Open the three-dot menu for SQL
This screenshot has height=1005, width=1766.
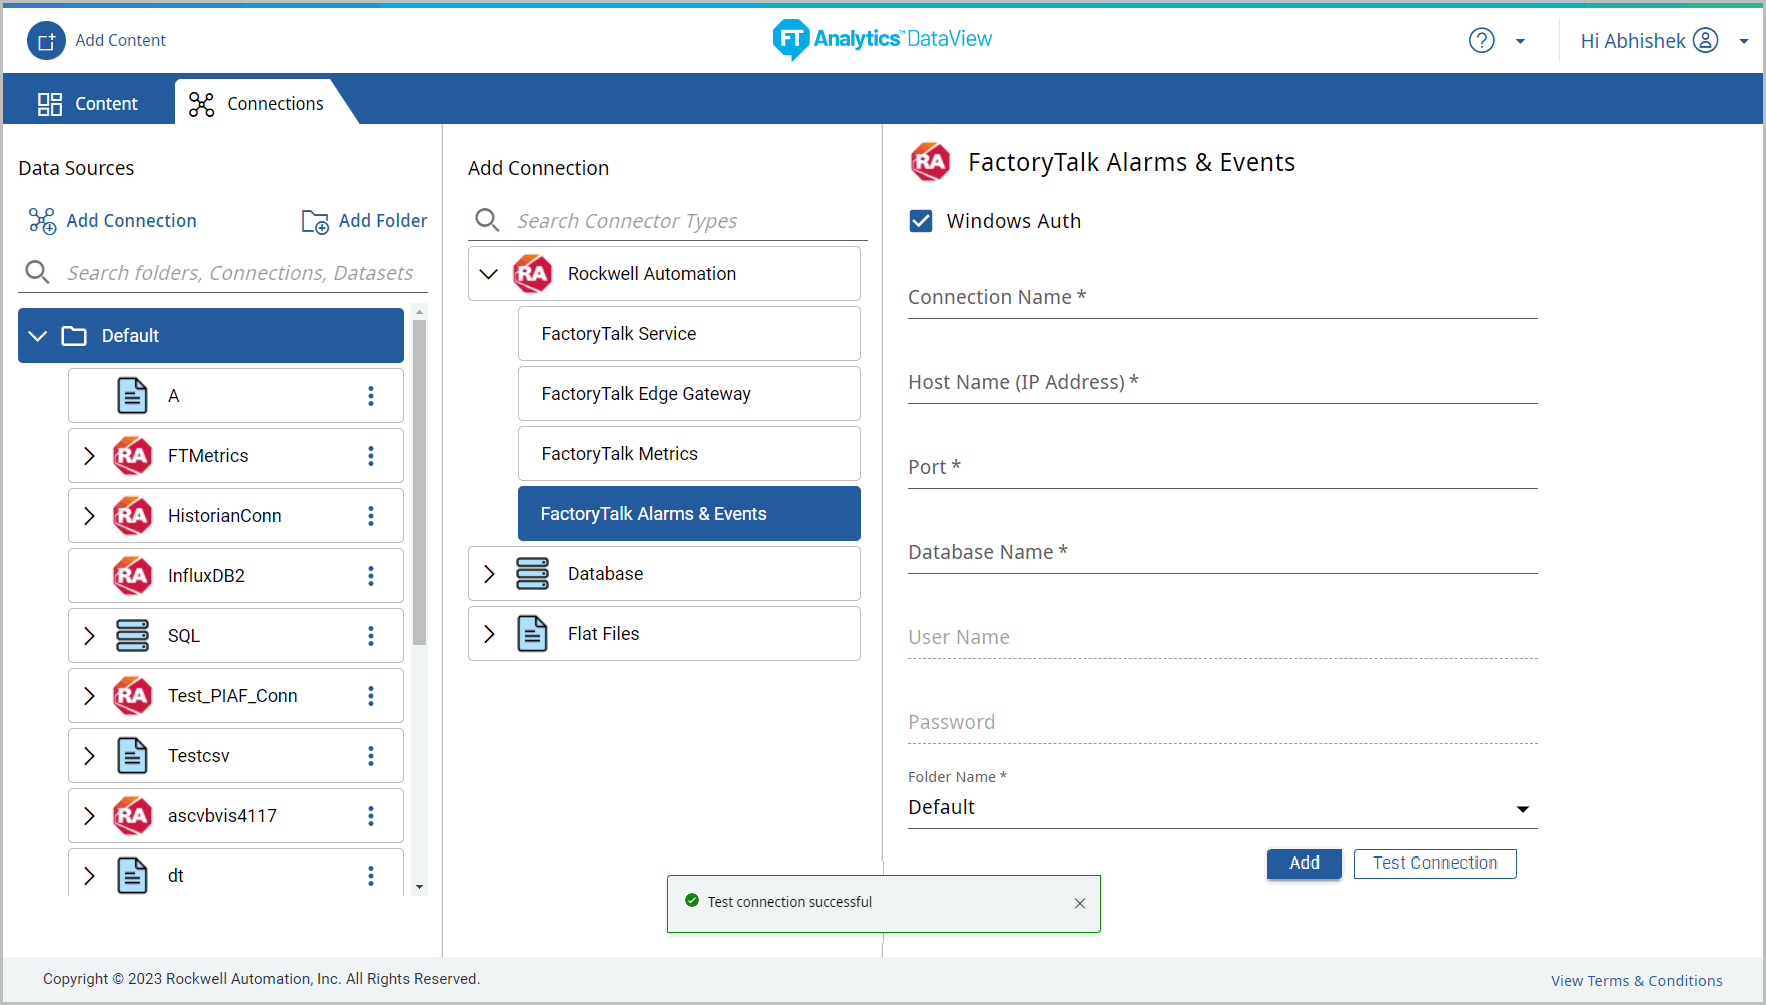tap(371, 636)
